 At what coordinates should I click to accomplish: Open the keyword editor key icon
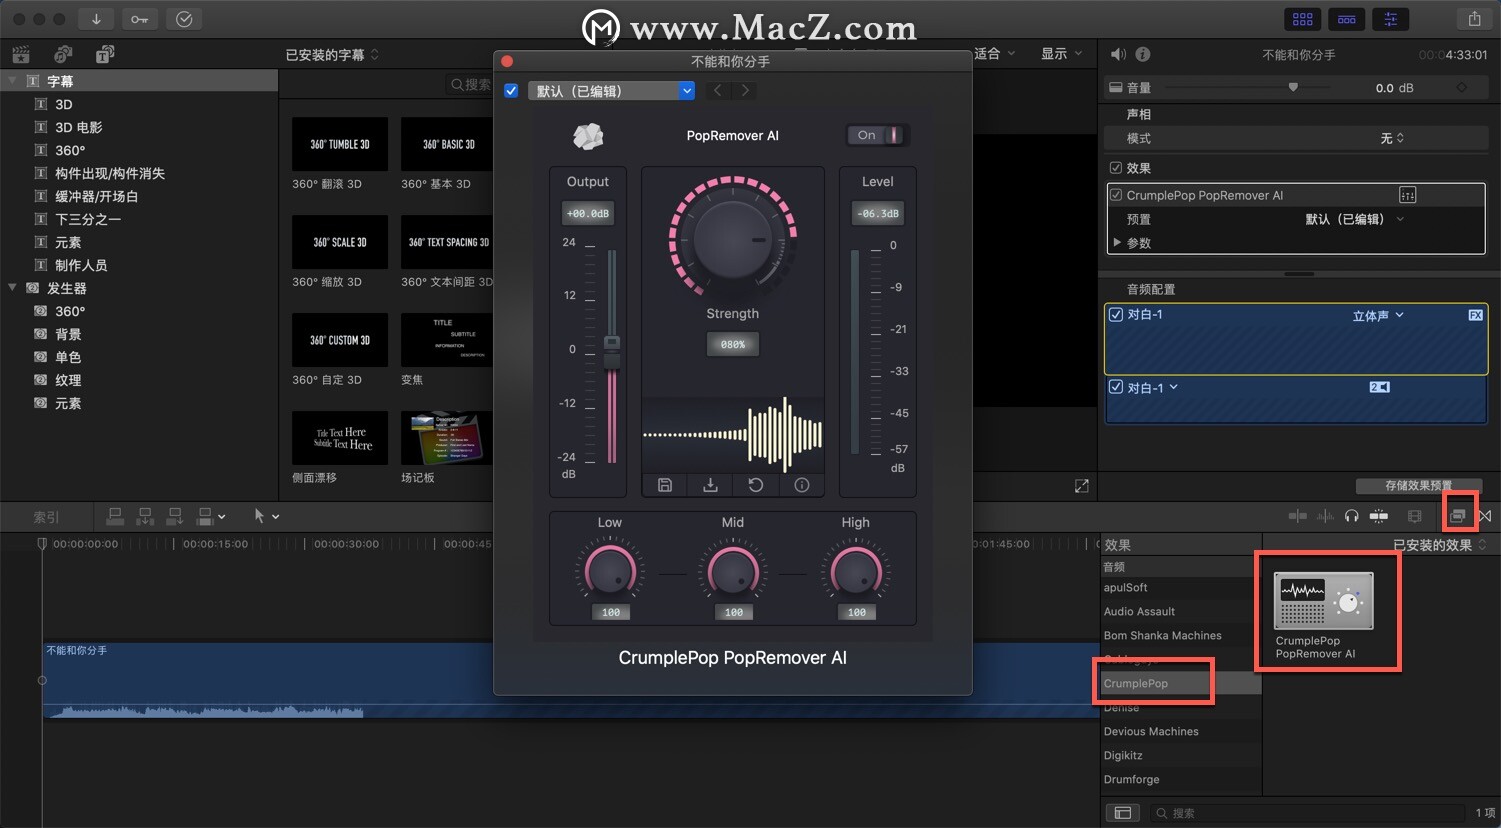pyautogui.click(x=139, y=19)
